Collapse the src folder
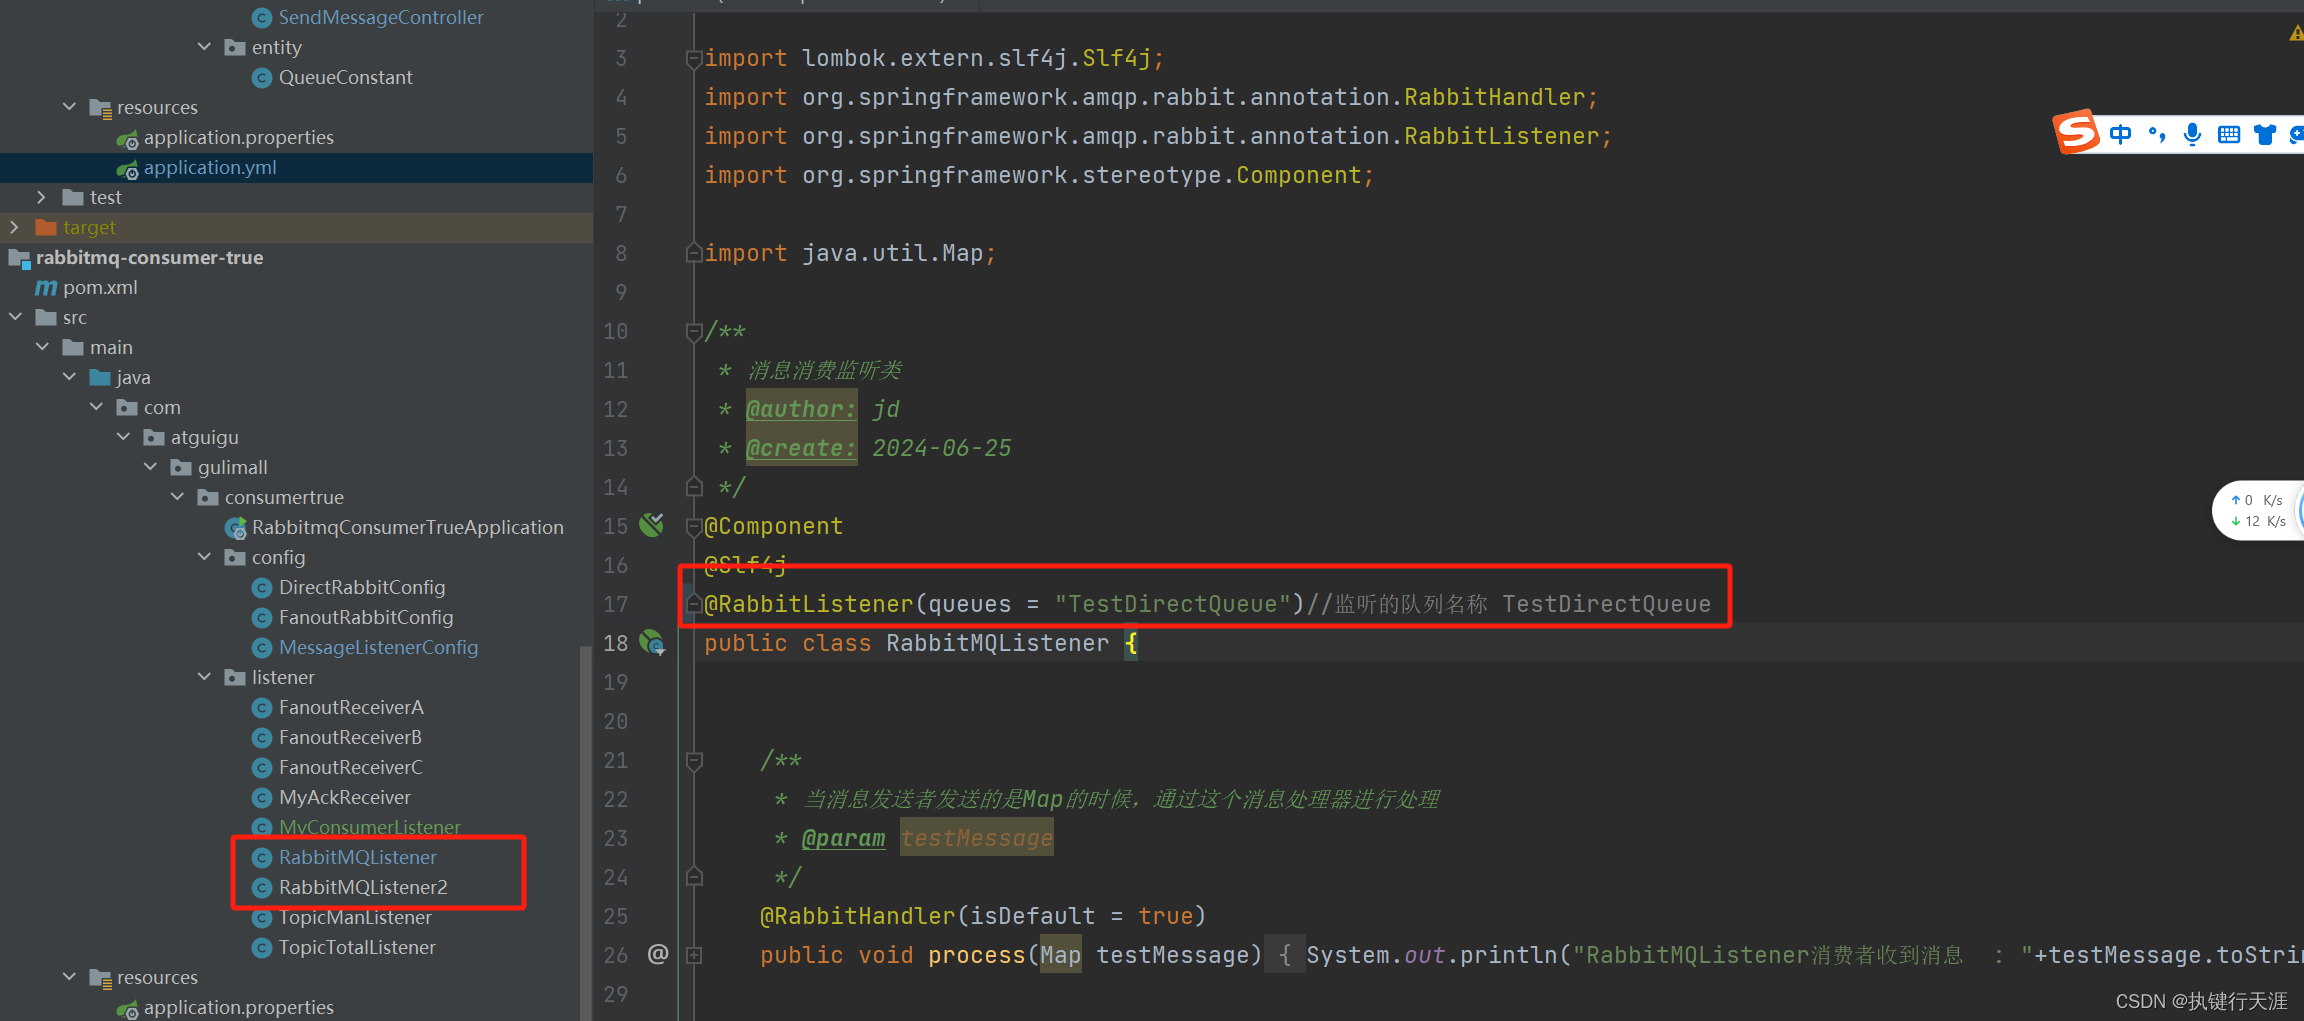Viewport: 2304px width, 1021px height. (x=15, y=317)
